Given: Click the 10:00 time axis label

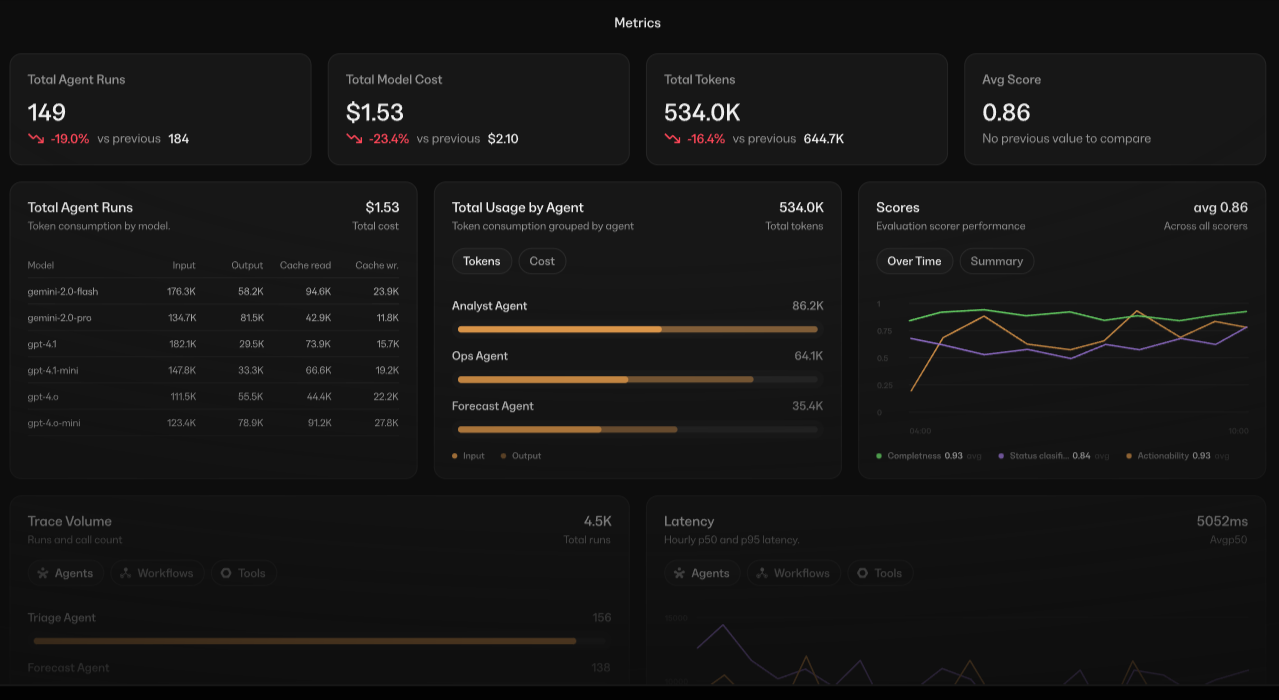Looking at the screenshot, I should point(1238,431).
